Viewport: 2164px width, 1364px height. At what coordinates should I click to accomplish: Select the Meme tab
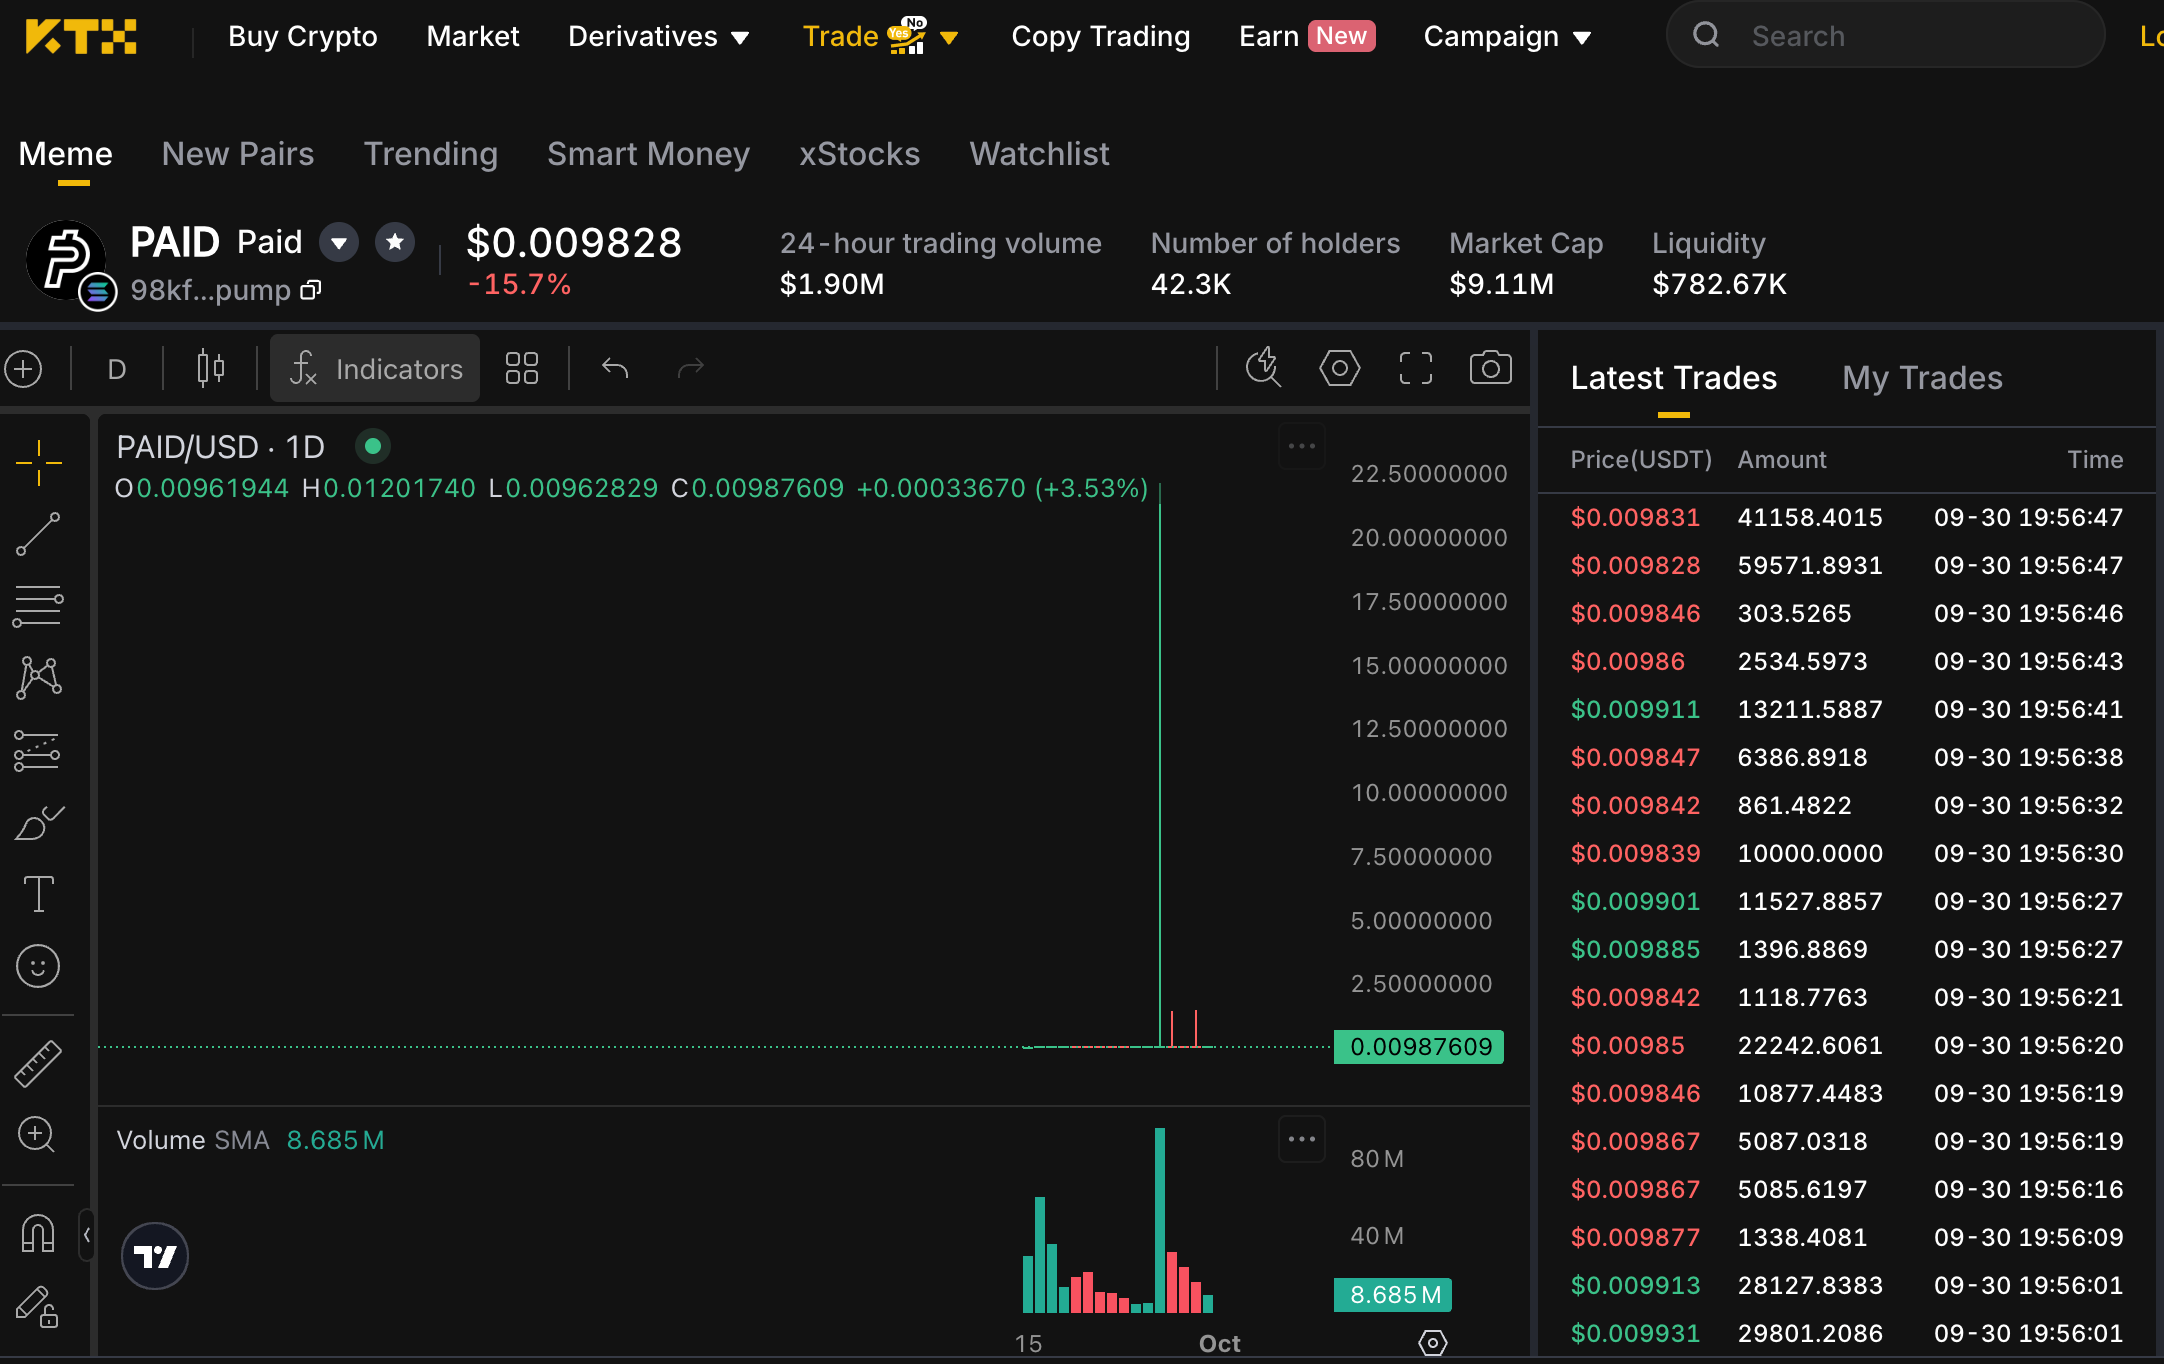coord(66,154)
